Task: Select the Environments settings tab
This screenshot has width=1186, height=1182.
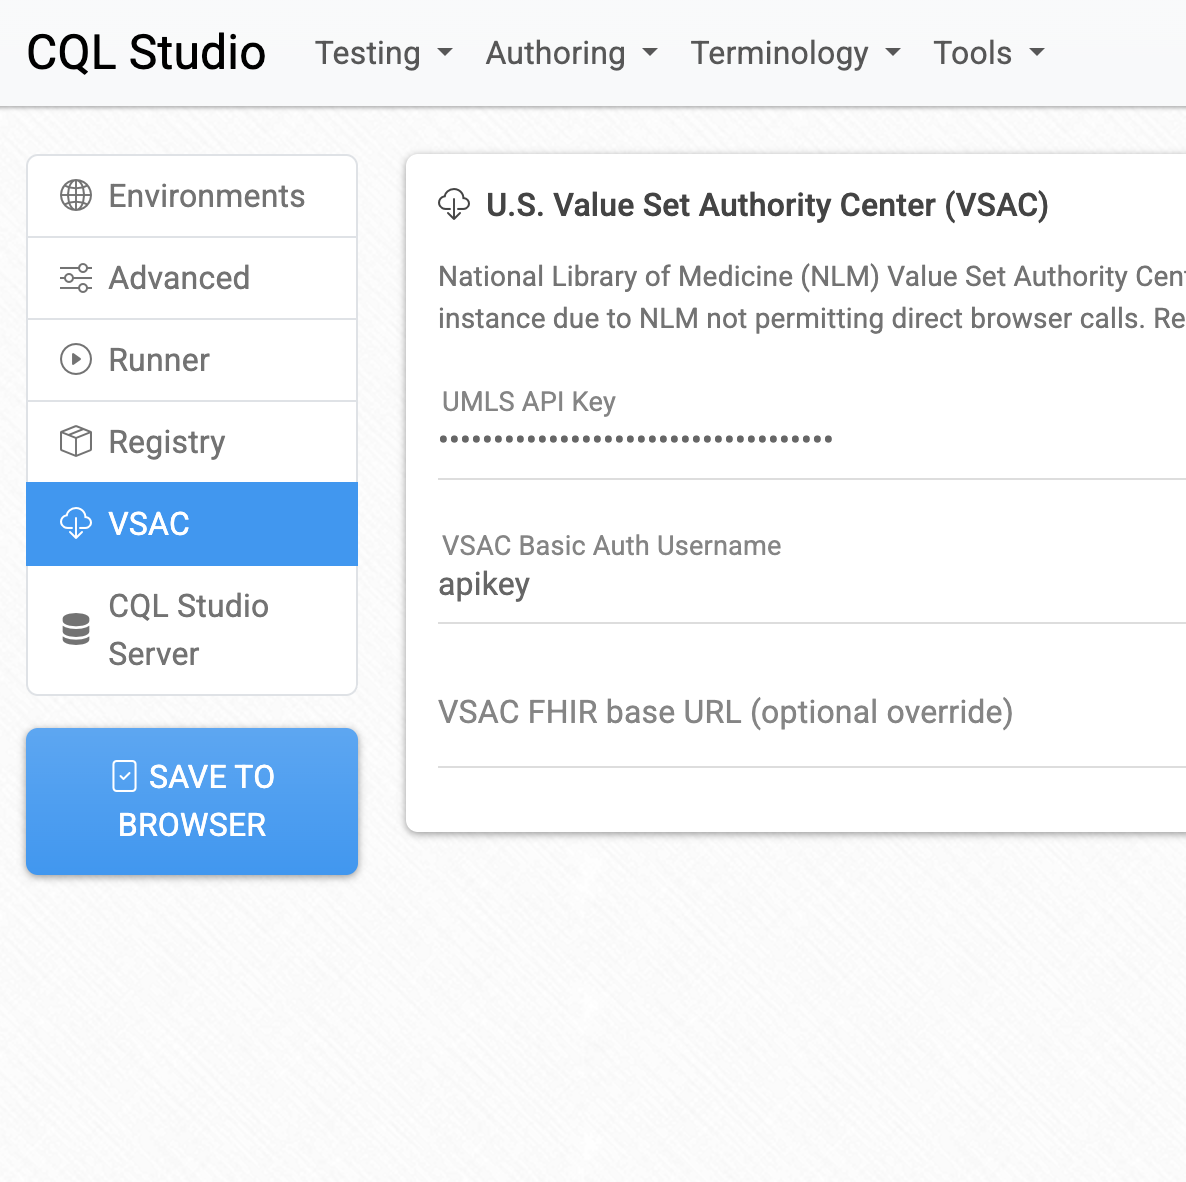Action: coord(192,197)
